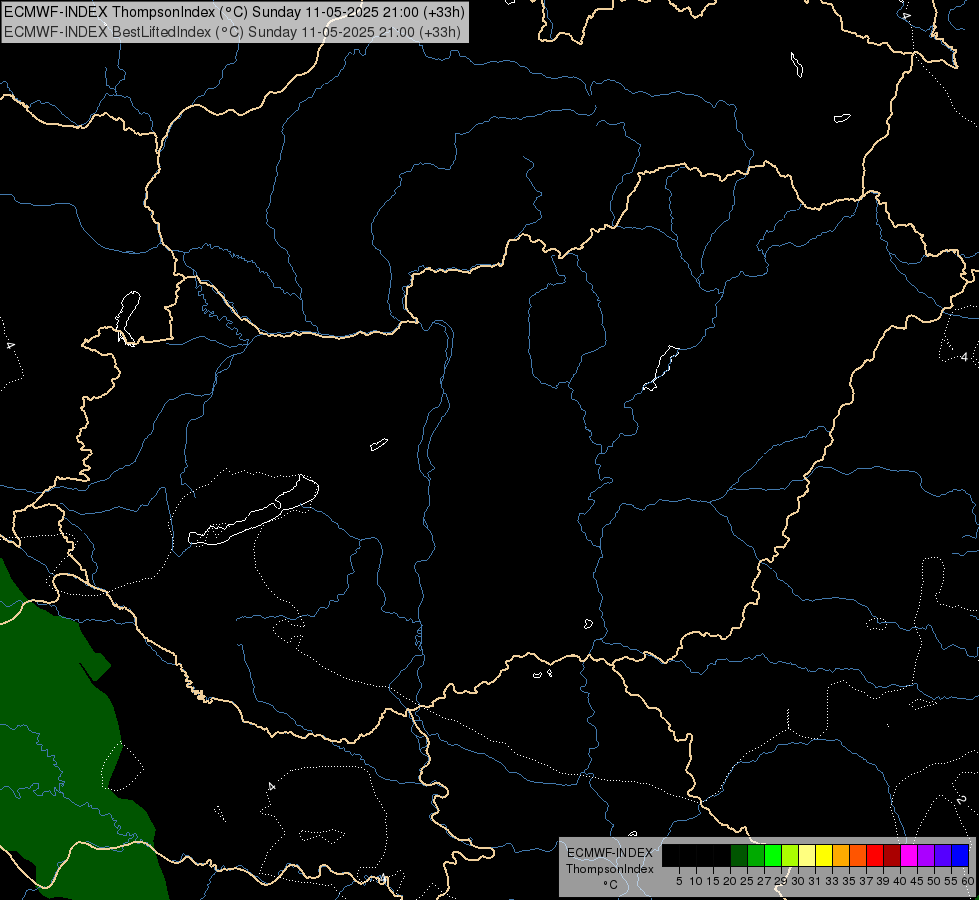Pick the dark red 39–40 legend swatch
Screen dimensions: 979x900
(x=892, y=856)
